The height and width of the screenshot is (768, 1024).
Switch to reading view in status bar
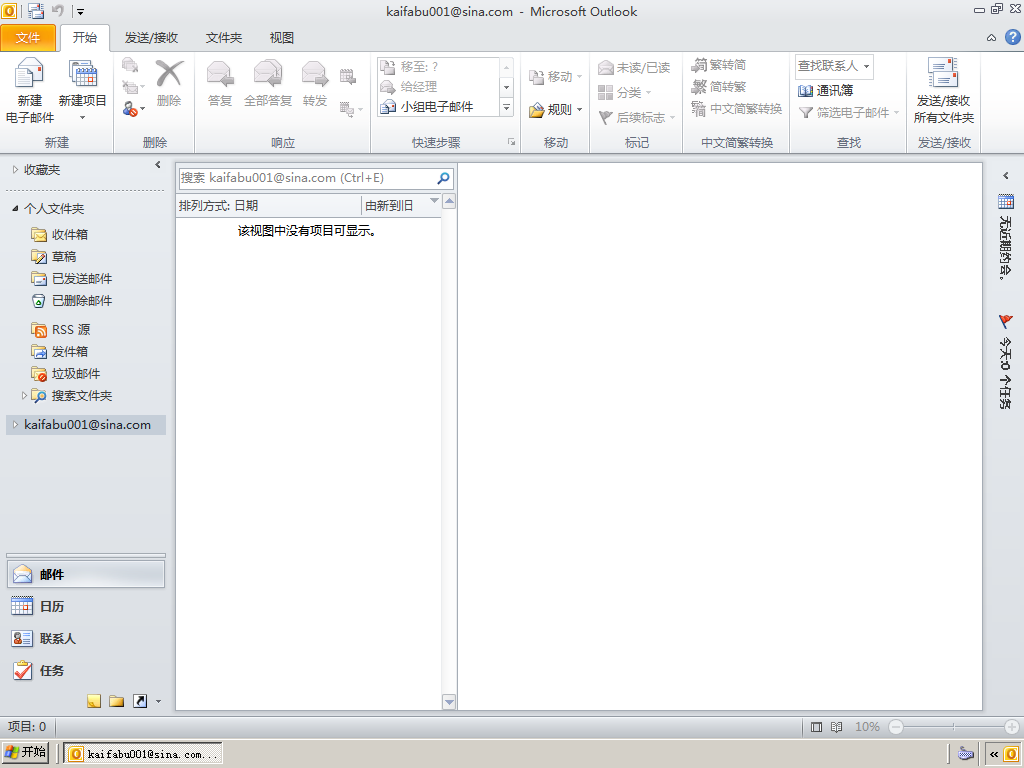(837, 727)
